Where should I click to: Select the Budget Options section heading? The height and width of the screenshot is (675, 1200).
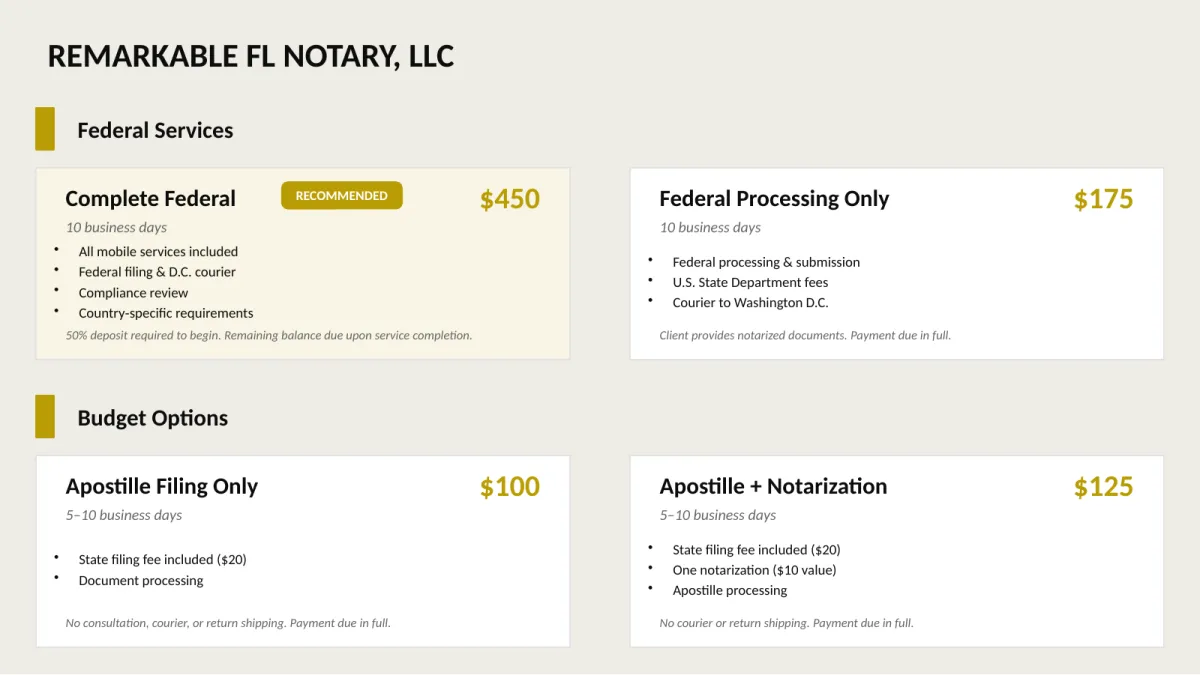pyautogui.click(x=153, y=419)
